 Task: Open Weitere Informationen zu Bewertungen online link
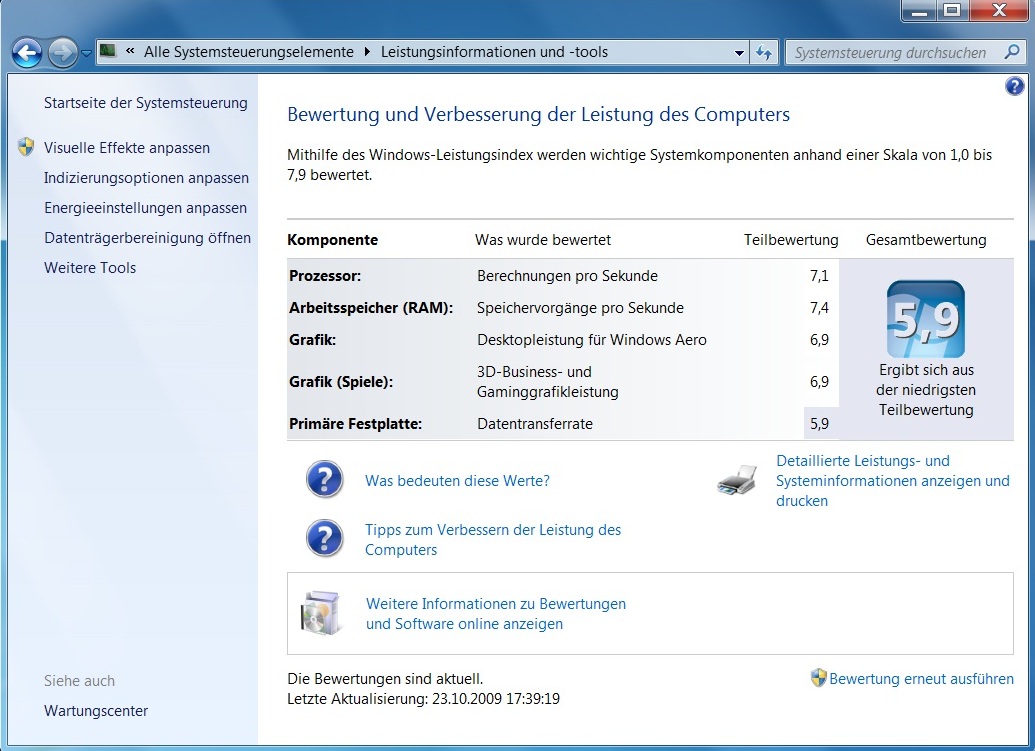pyautogui.click(x=496, y=614)
